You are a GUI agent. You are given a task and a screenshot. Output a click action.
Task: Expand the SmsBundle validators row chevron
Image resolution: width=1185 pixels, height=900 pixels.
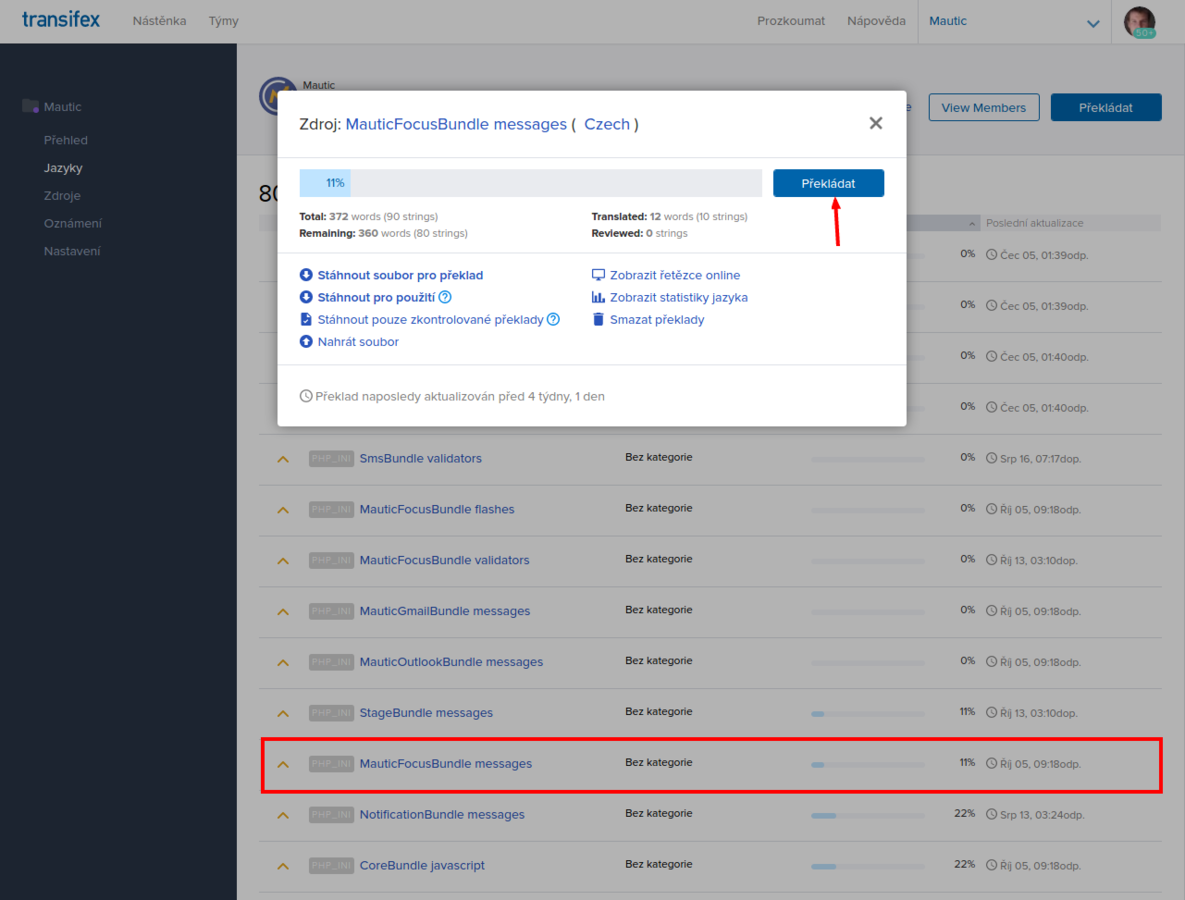point(283,459)
